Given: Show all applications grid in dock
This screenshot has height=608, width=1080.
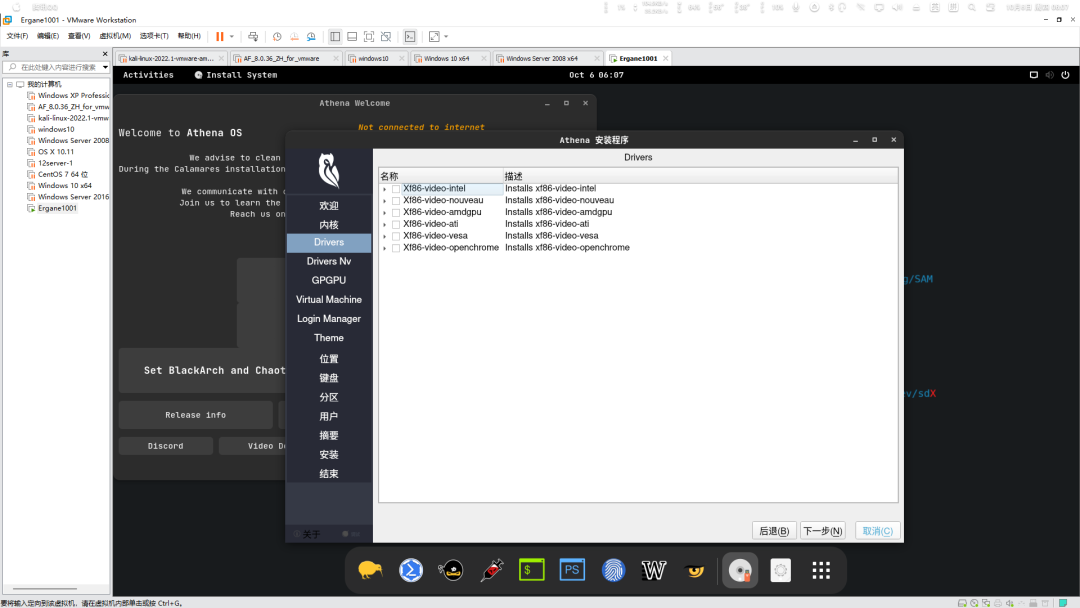Looking at the screenshot, I should pyautogui.click(x=821, y=570).
